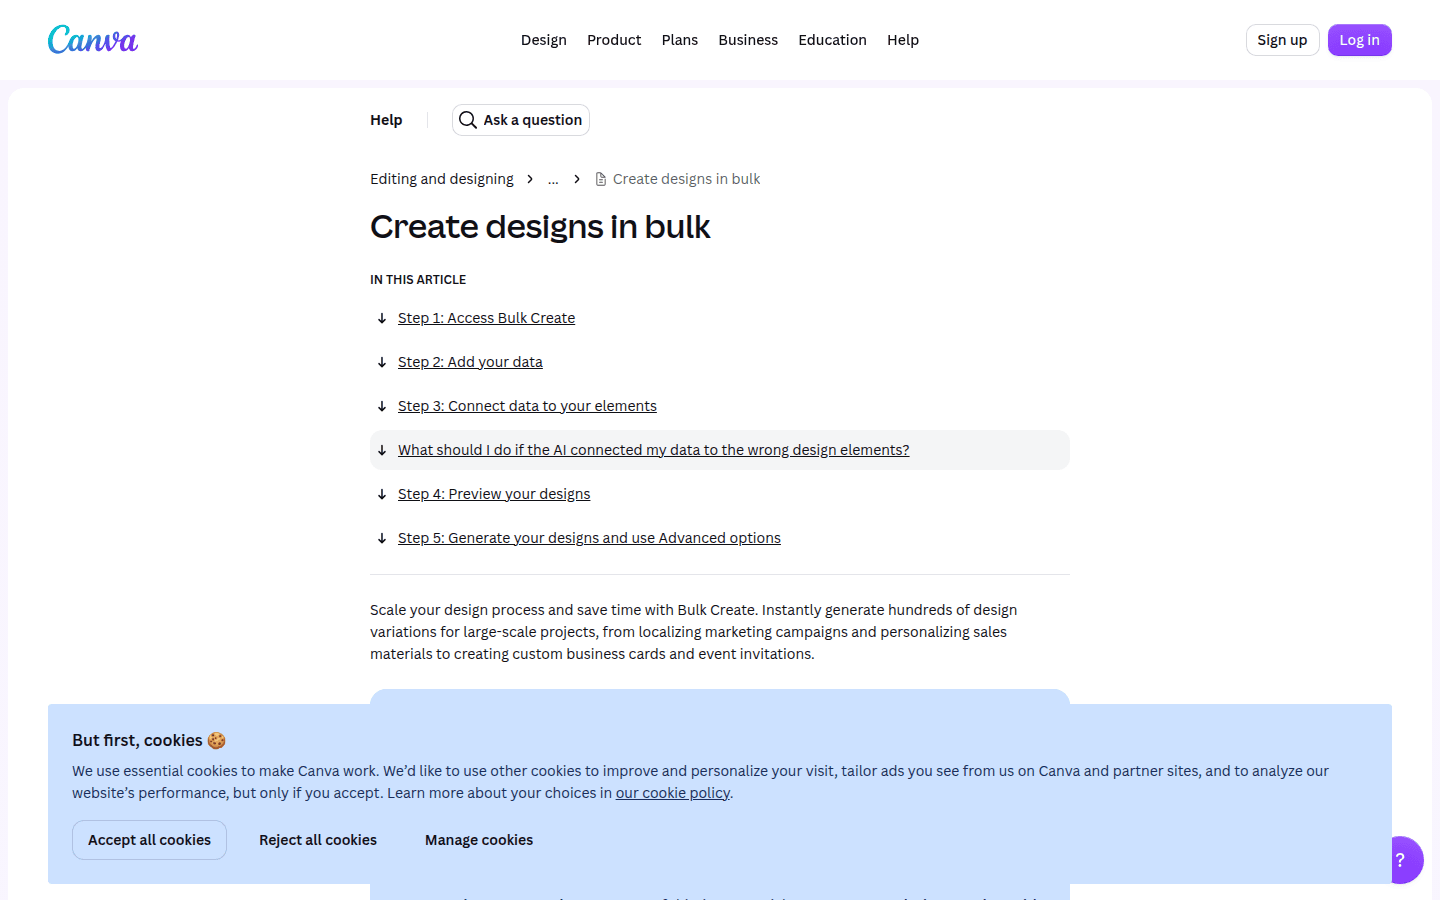Open the Help menu in top navigation
Screen dimensions: 1440x900
tap(903, 40)
